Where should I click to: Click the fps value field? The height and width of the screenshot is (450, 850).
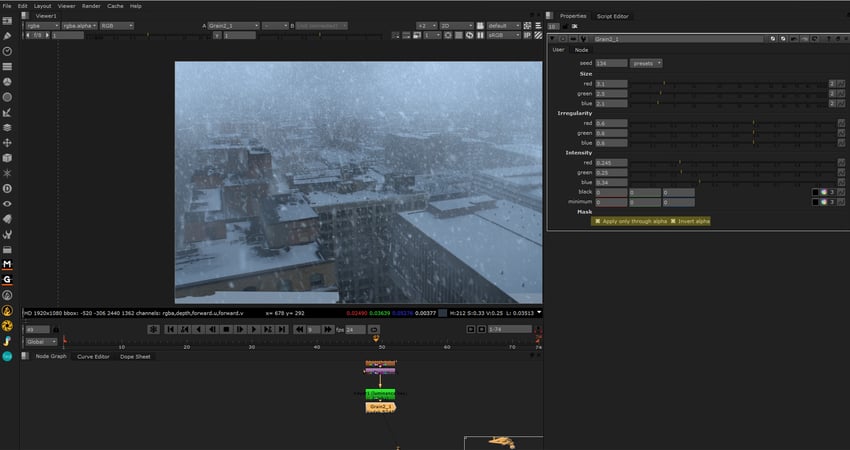356,329
